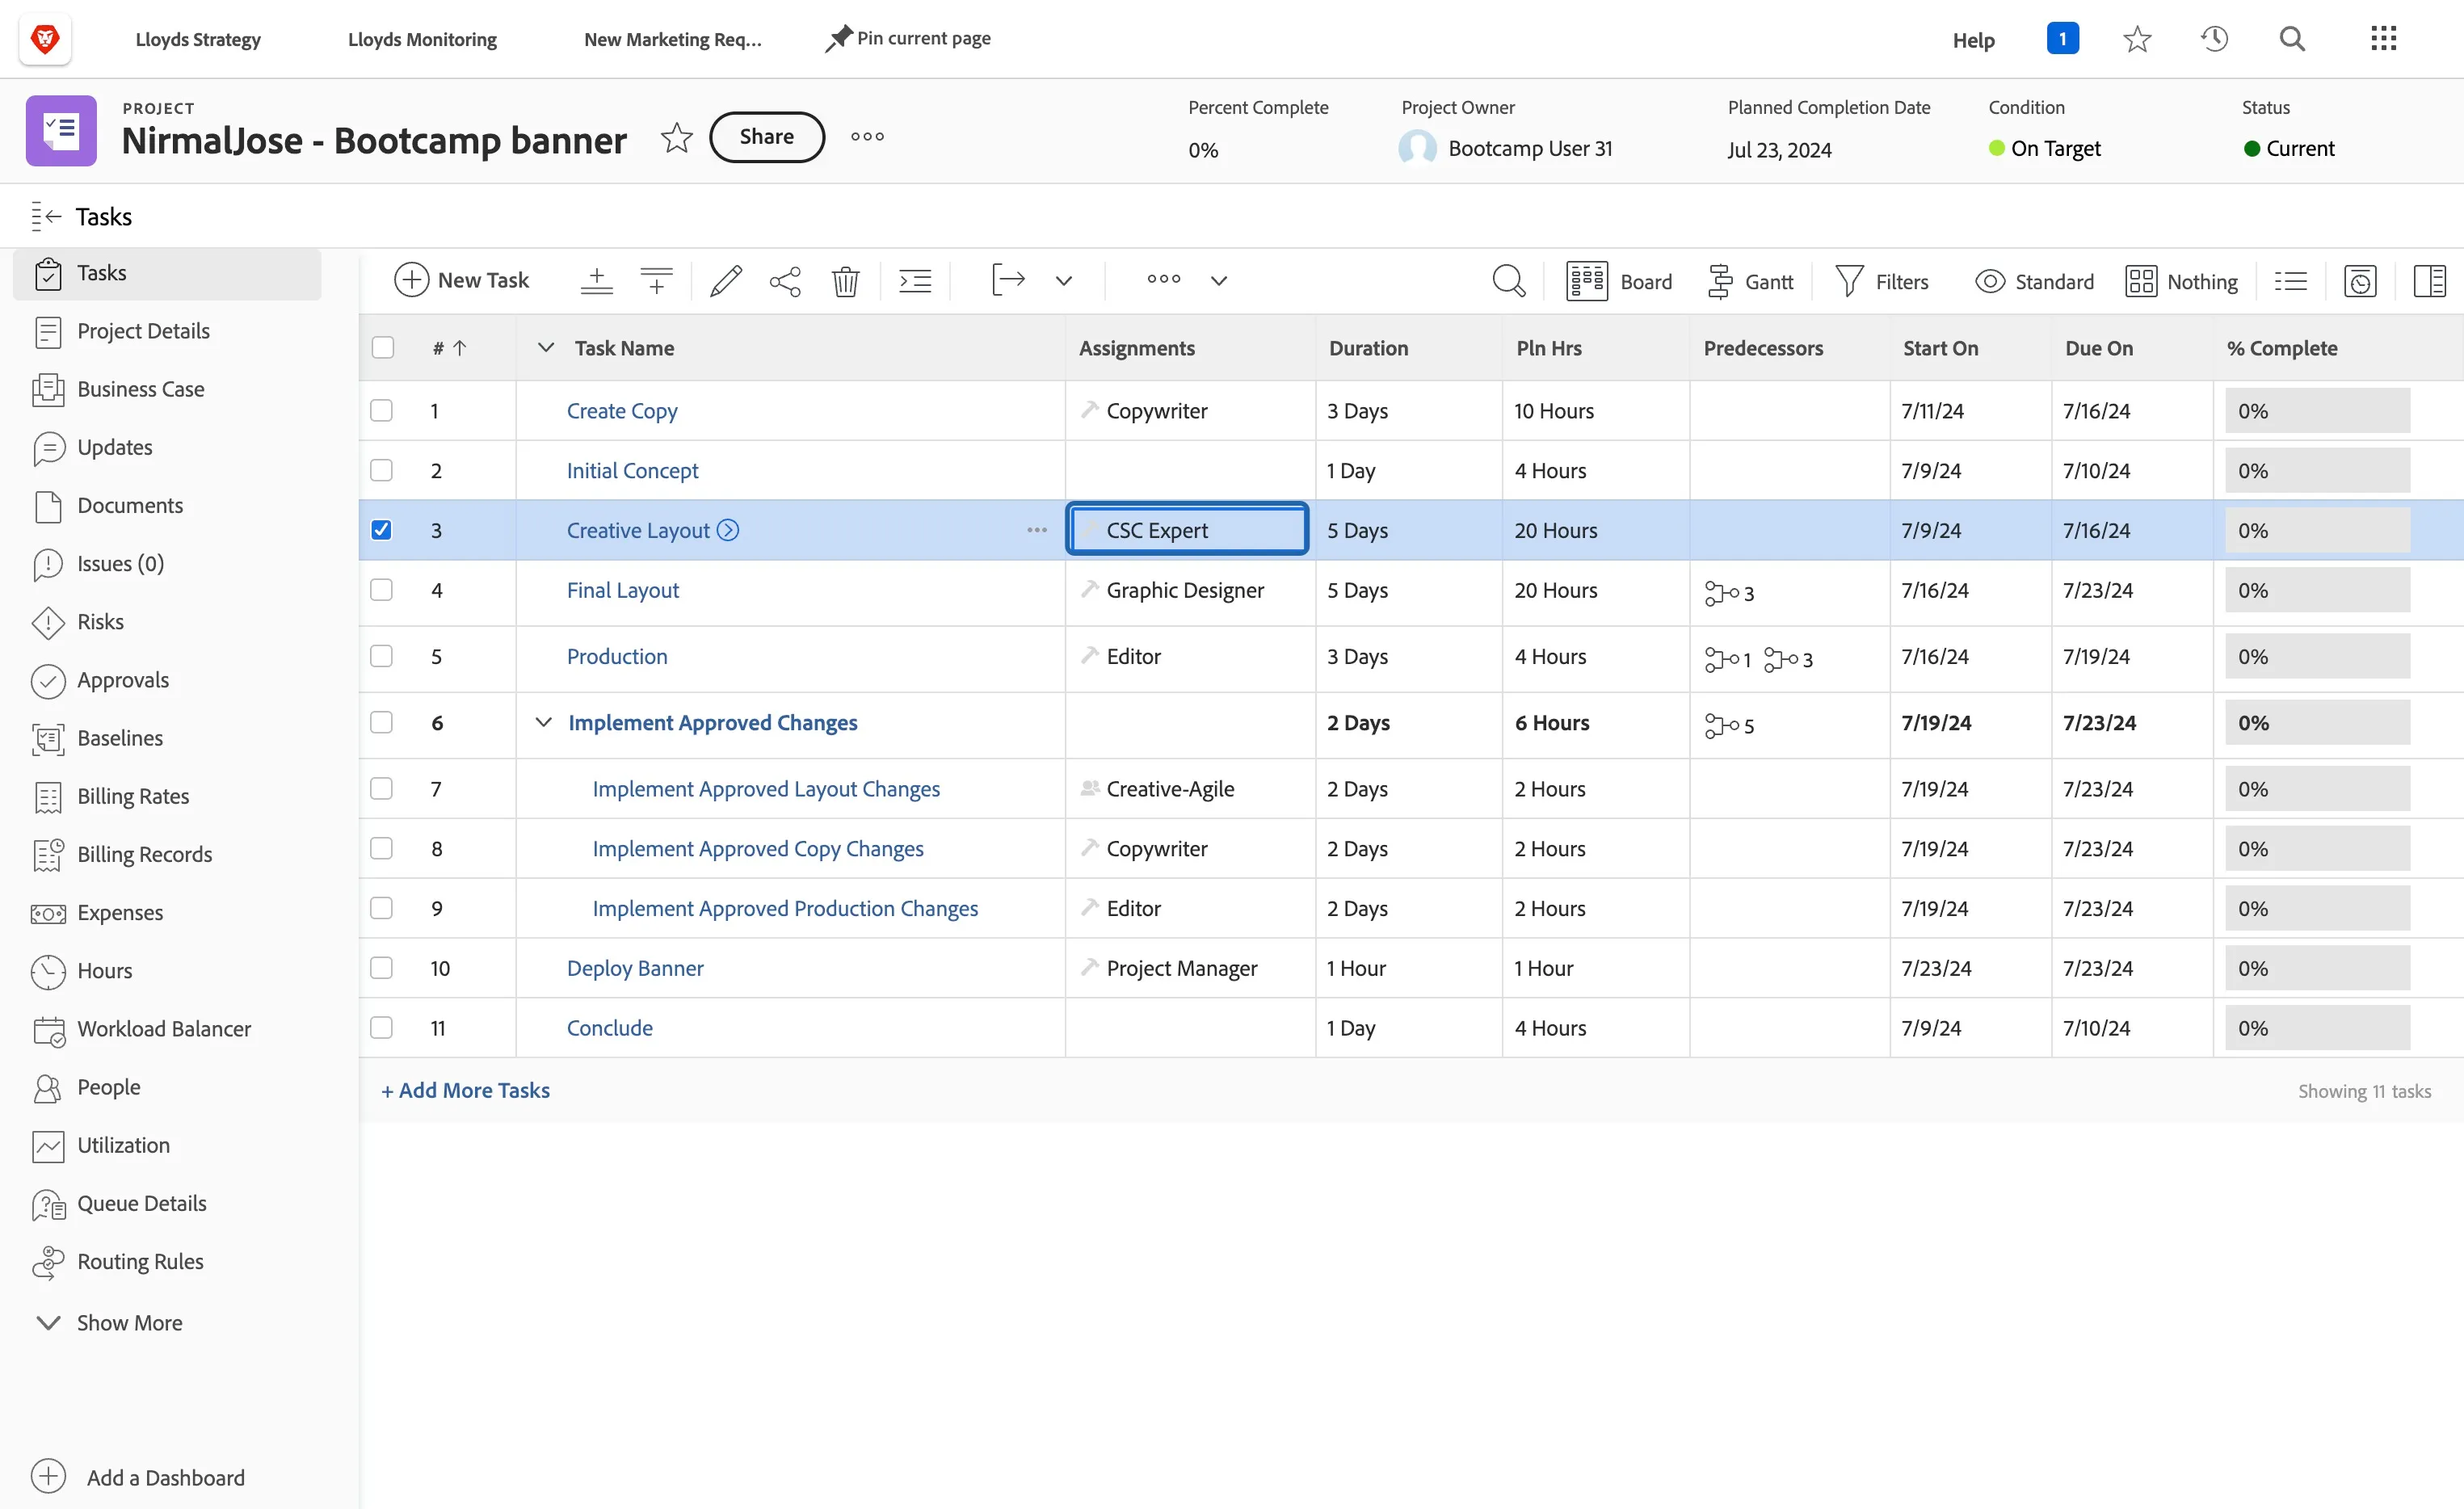Open Project Details in left panel
The image size is (2464, 1509).
click(143, 331)
